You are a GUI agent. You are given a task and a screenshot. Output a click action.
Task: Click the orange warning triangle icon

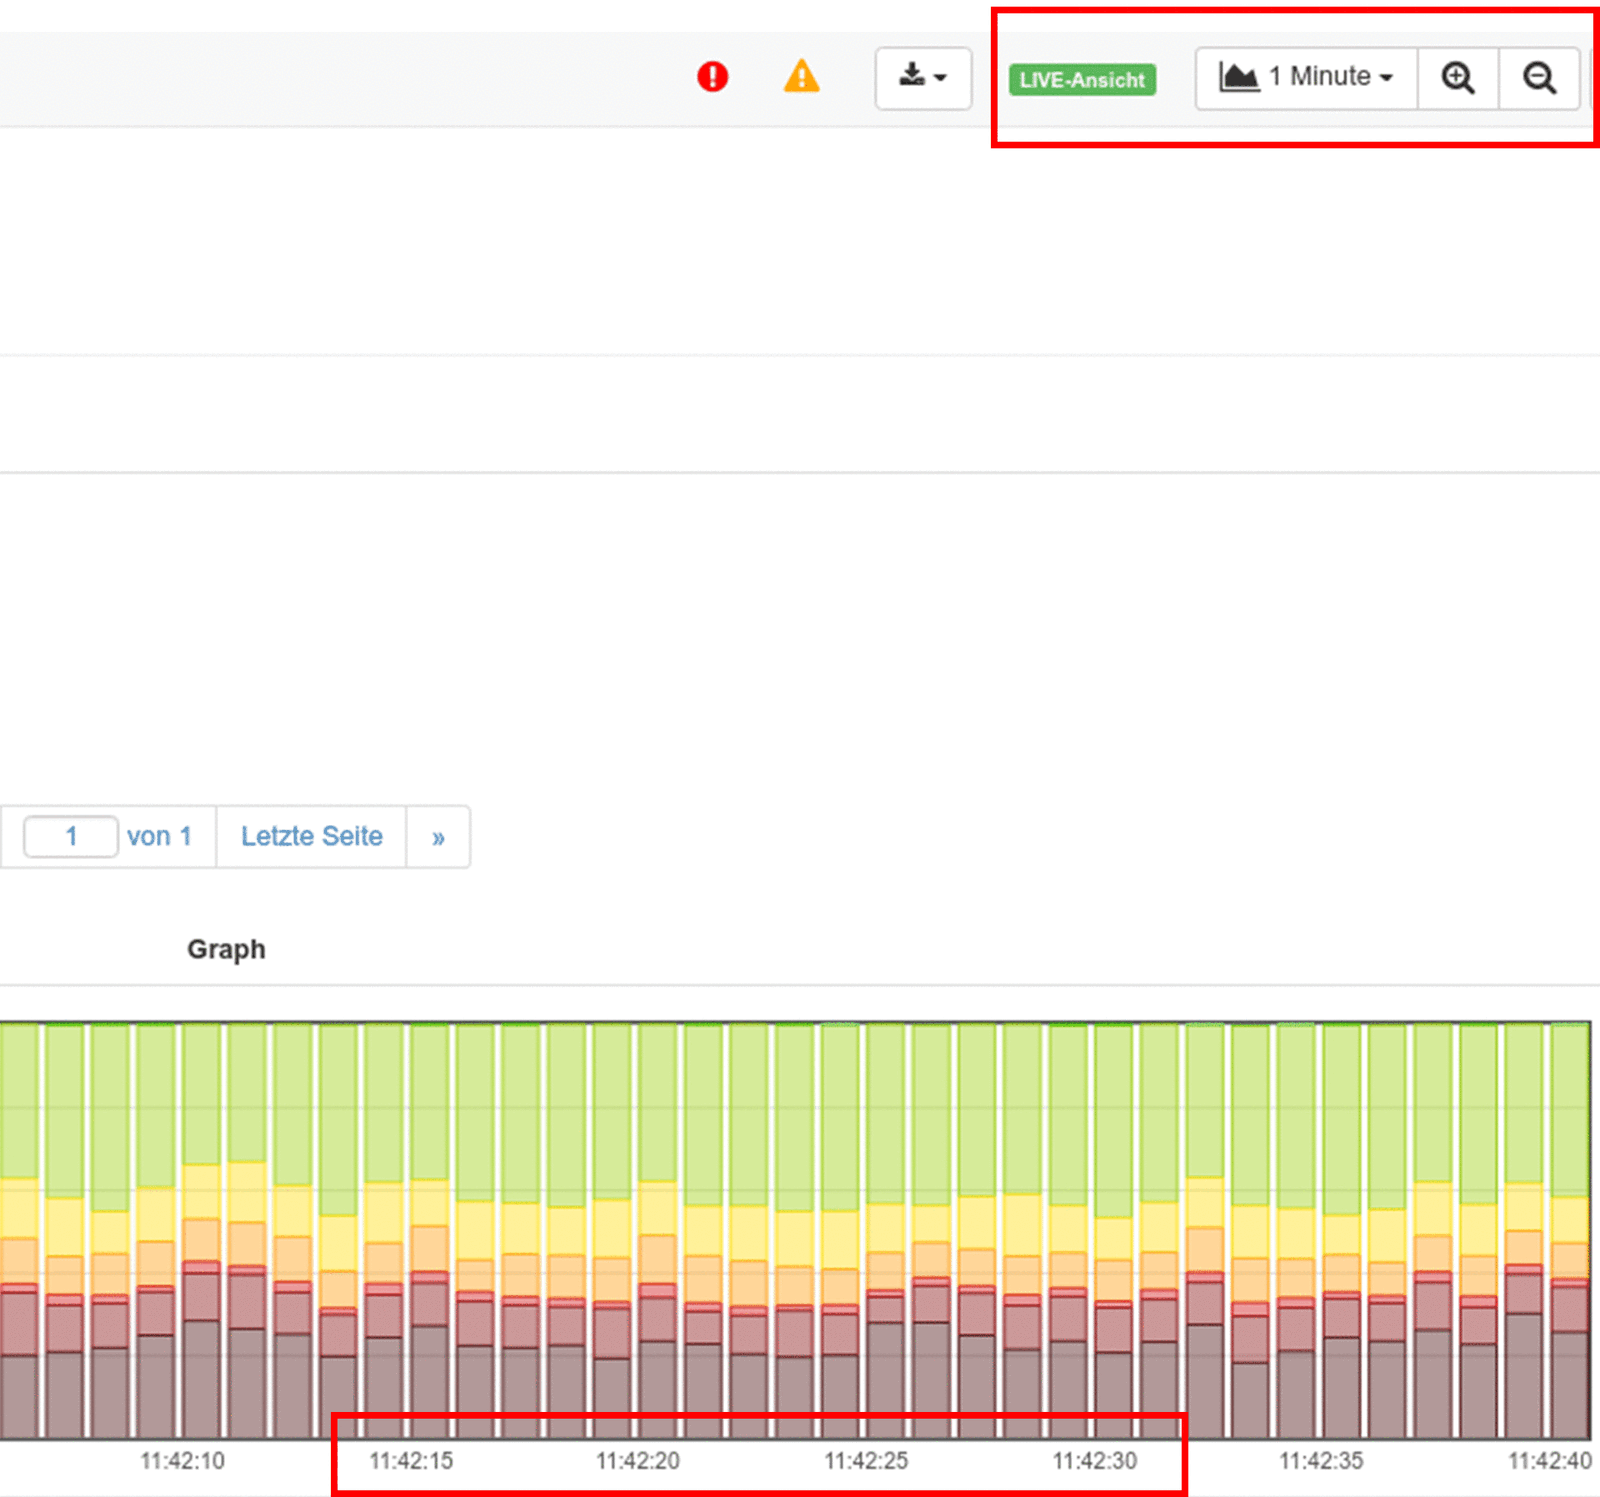[x=801, y=77]
